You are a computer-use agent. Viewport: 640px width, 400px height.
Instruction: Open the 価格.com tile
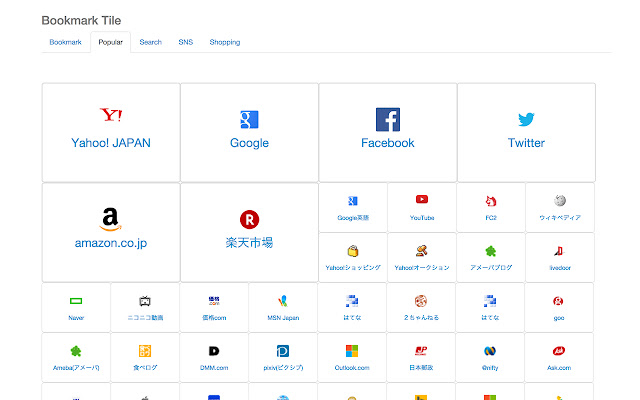click(x=214, y=307)
